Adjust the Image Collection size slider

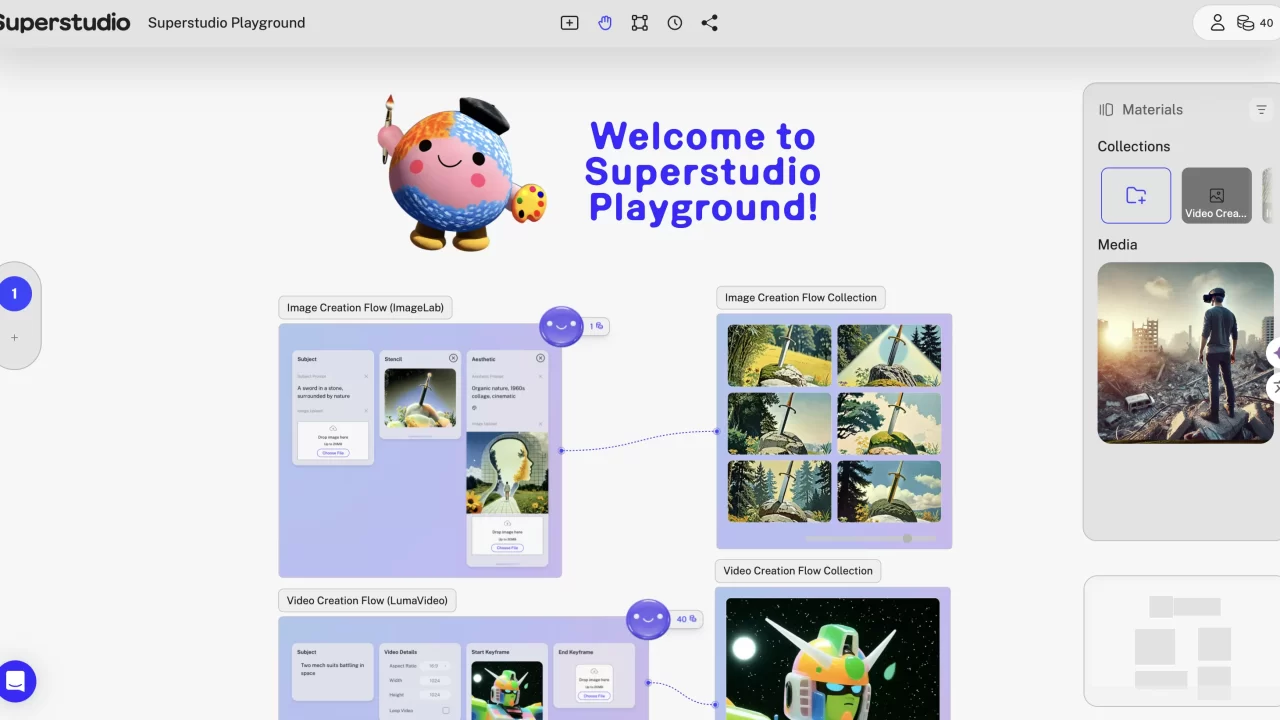tap(907, 538)
